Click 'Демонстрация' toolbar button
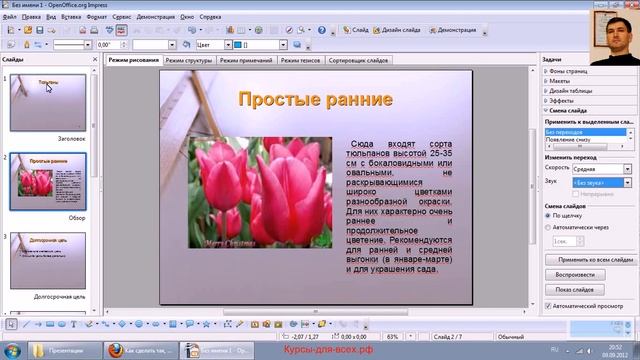 click(x=452, y=30)
